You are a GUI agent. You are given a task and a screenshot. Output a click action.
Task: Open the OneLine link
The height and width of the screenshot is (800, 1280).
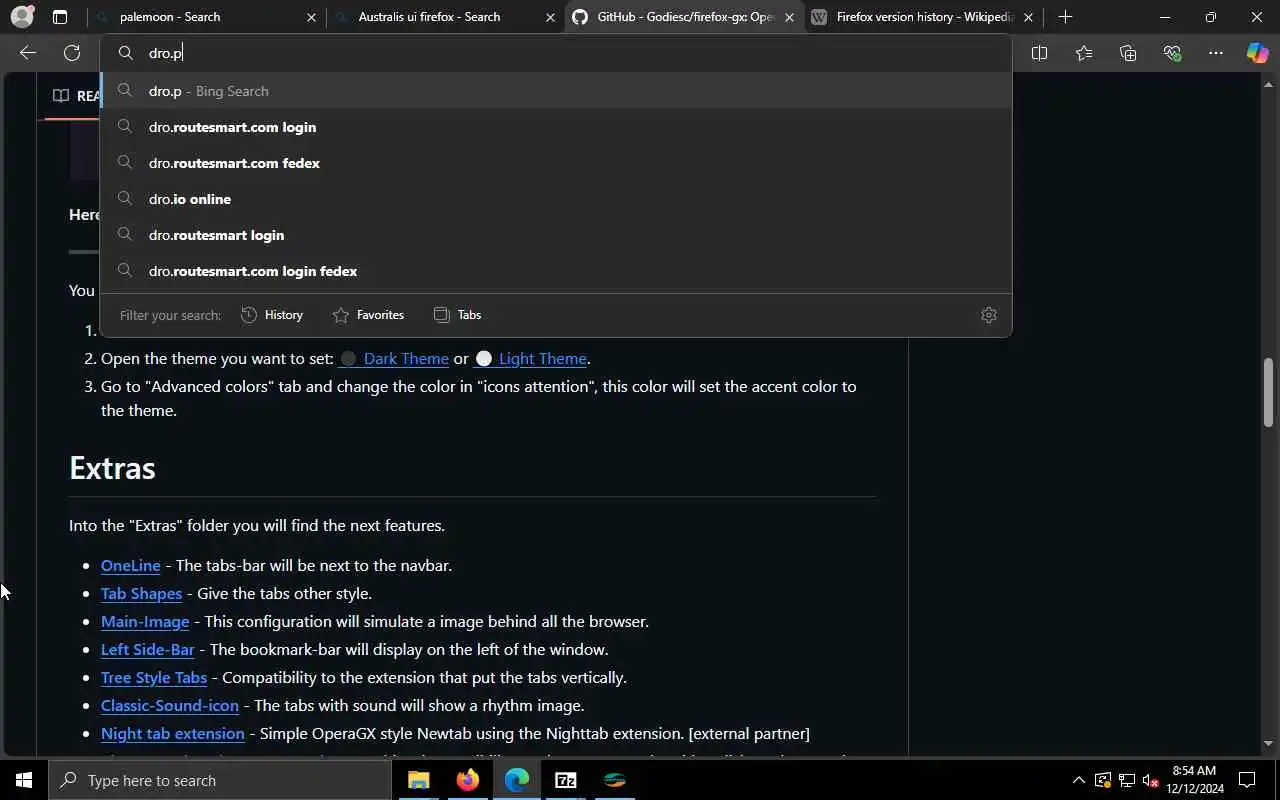130,565
